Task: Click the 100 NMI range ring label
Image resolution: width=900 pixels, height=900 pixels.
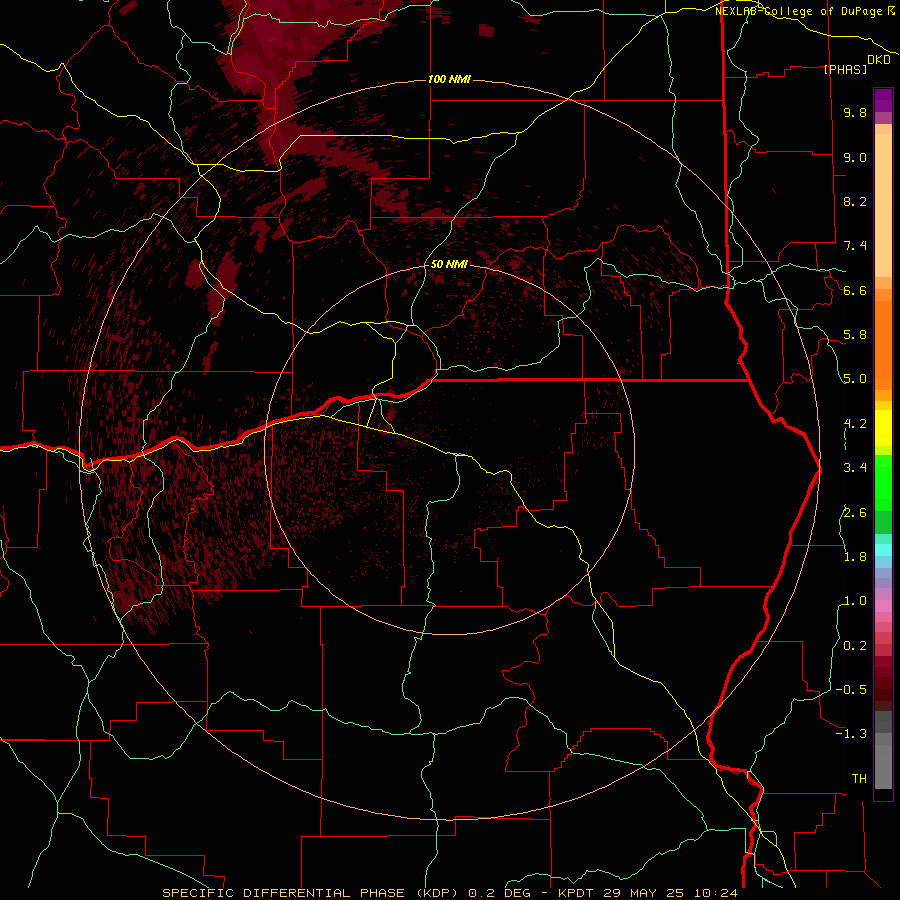Action: [x=449, y=79]
